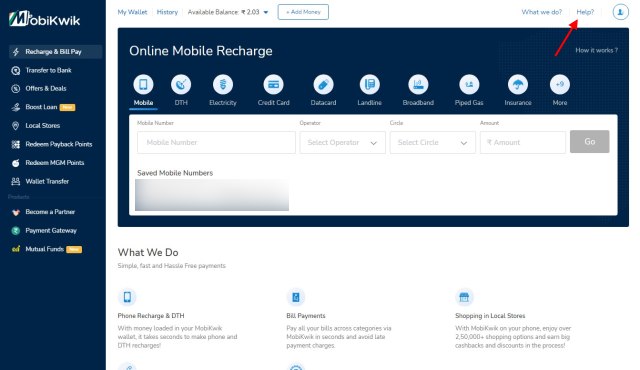The width and height of the screenshot is (640, 370).
Task: Open the My Wallet link
Action: tap(132, 12)
